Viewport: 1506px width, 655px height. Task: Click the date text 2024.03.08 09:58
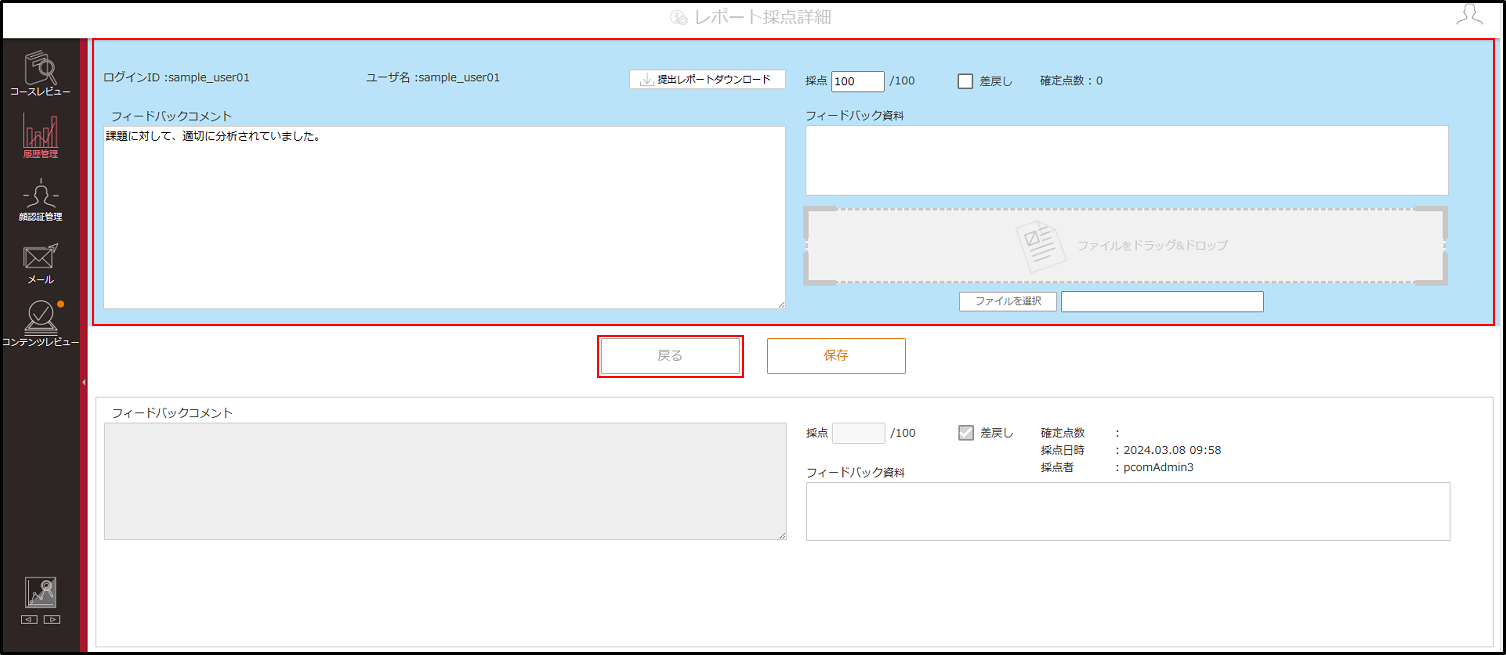pyautogui.click(x=1174, y=450)
